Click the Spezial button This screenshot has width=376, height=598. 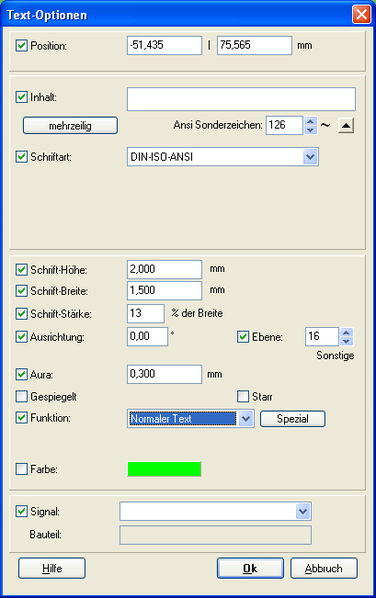292,419
